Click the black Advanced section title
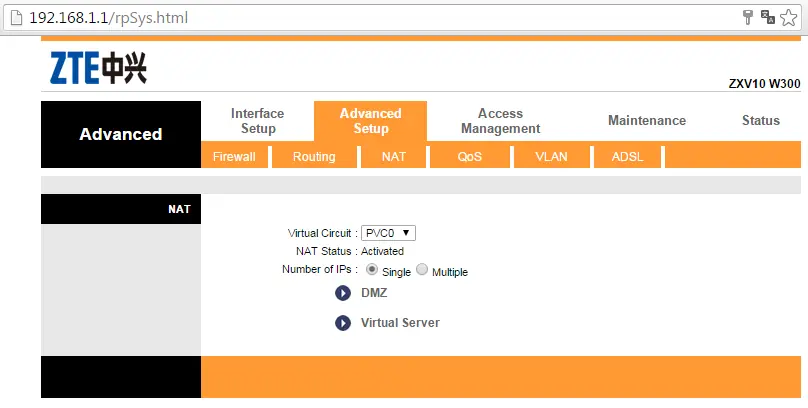The image size is (808, 408). [121, 134]
